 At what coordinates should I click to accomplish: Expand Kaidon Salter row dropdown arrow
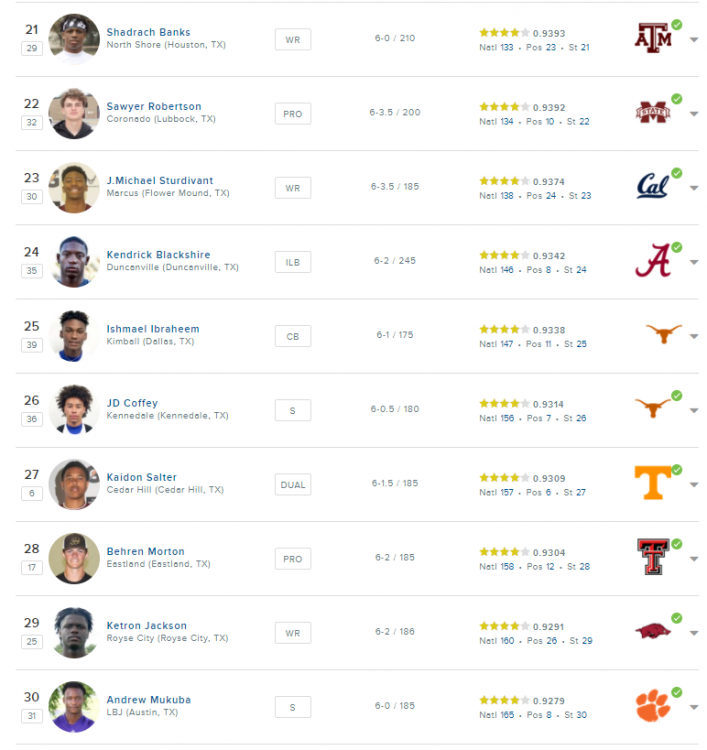click(x=694, y=485)
